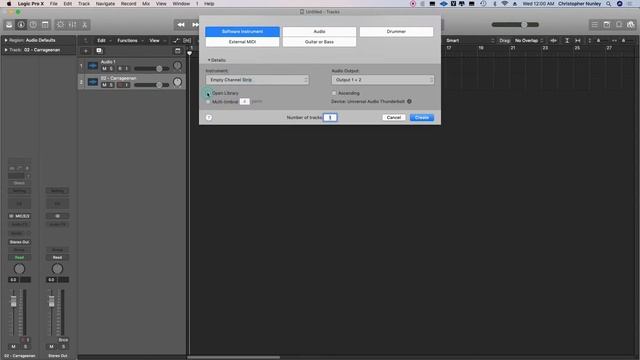
Task: Toggle the Flex button in tracks menu bar
Action: point(187,40)
